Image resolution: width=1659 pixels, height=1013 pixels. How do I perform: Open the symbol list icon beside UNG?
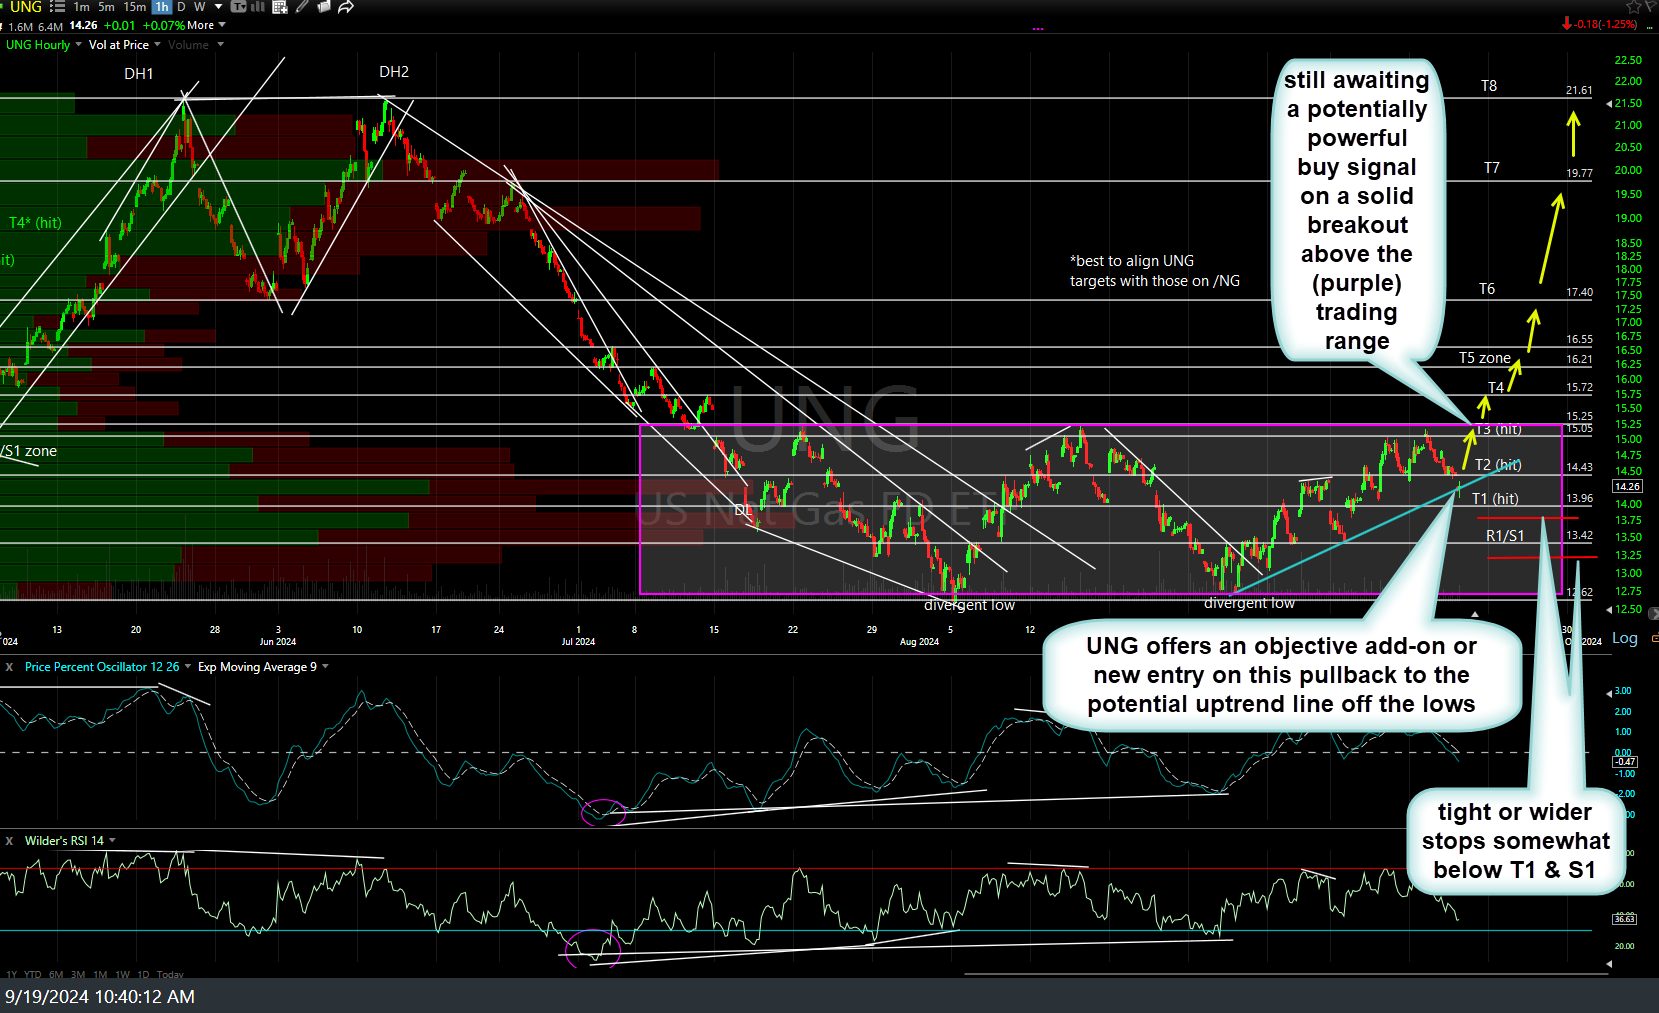[57, 7]
